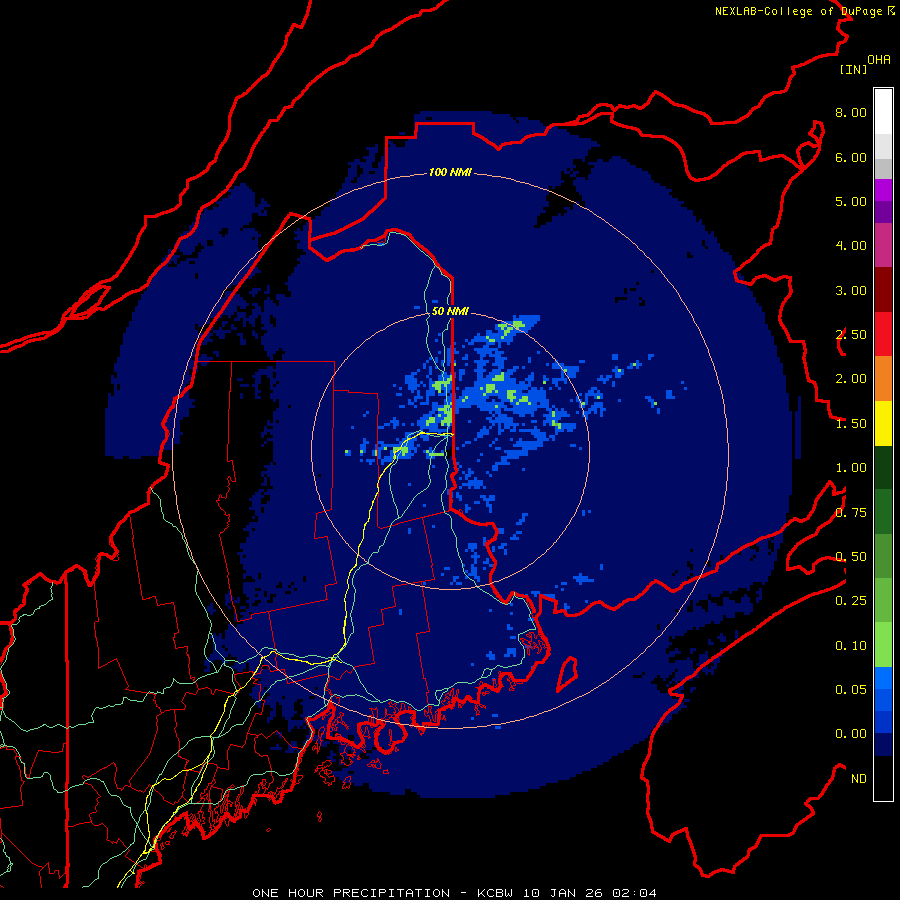Select the 5.00 legend value

pos(851,201)
